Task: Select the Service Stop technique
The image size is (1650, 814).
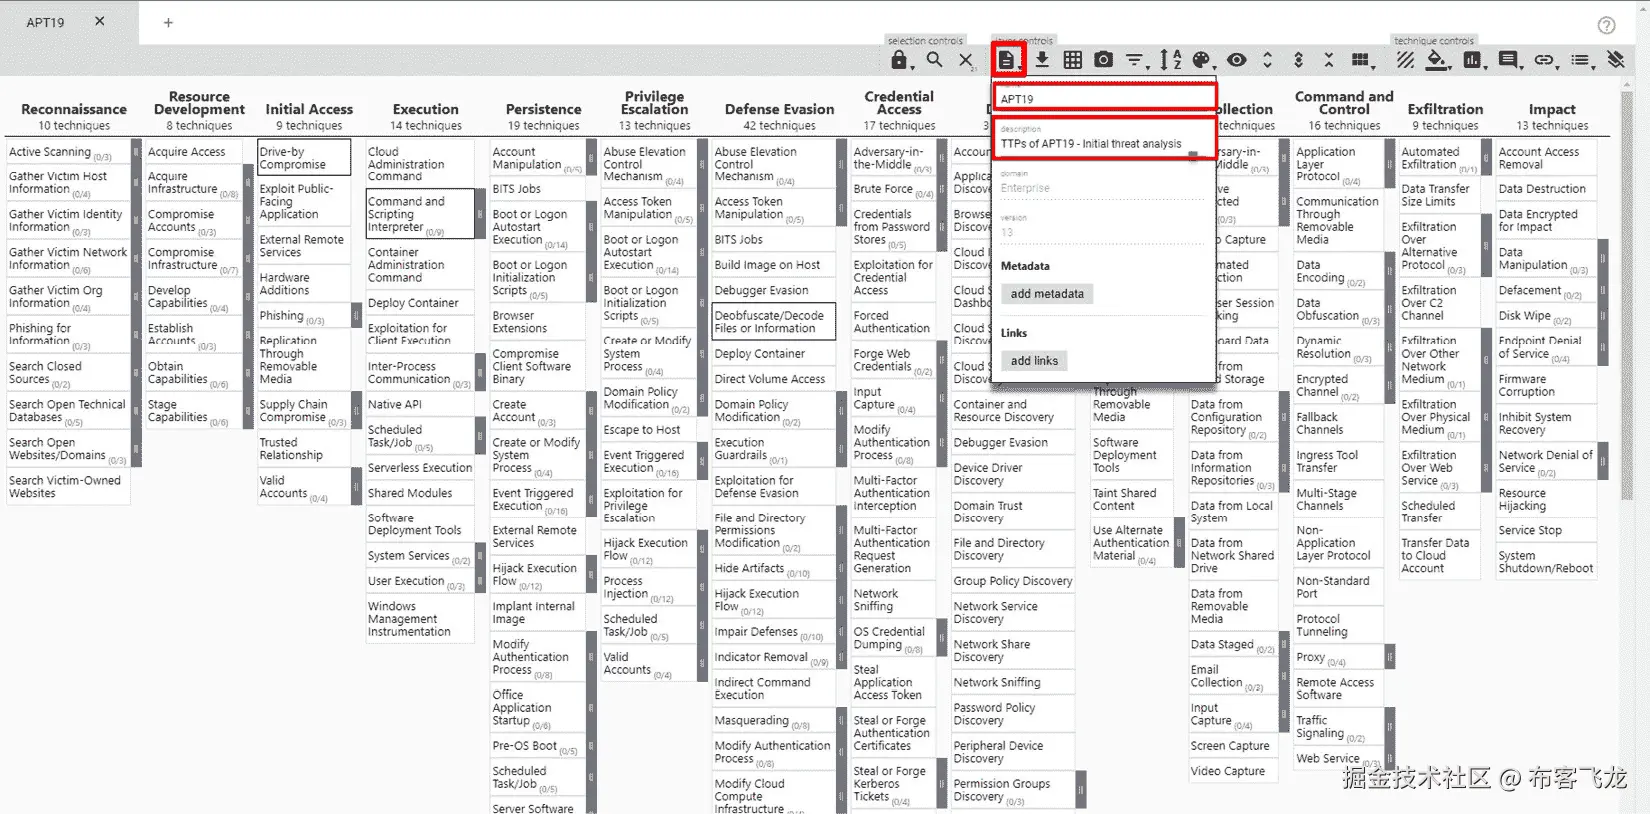Action: click(x=1546, y=531)
